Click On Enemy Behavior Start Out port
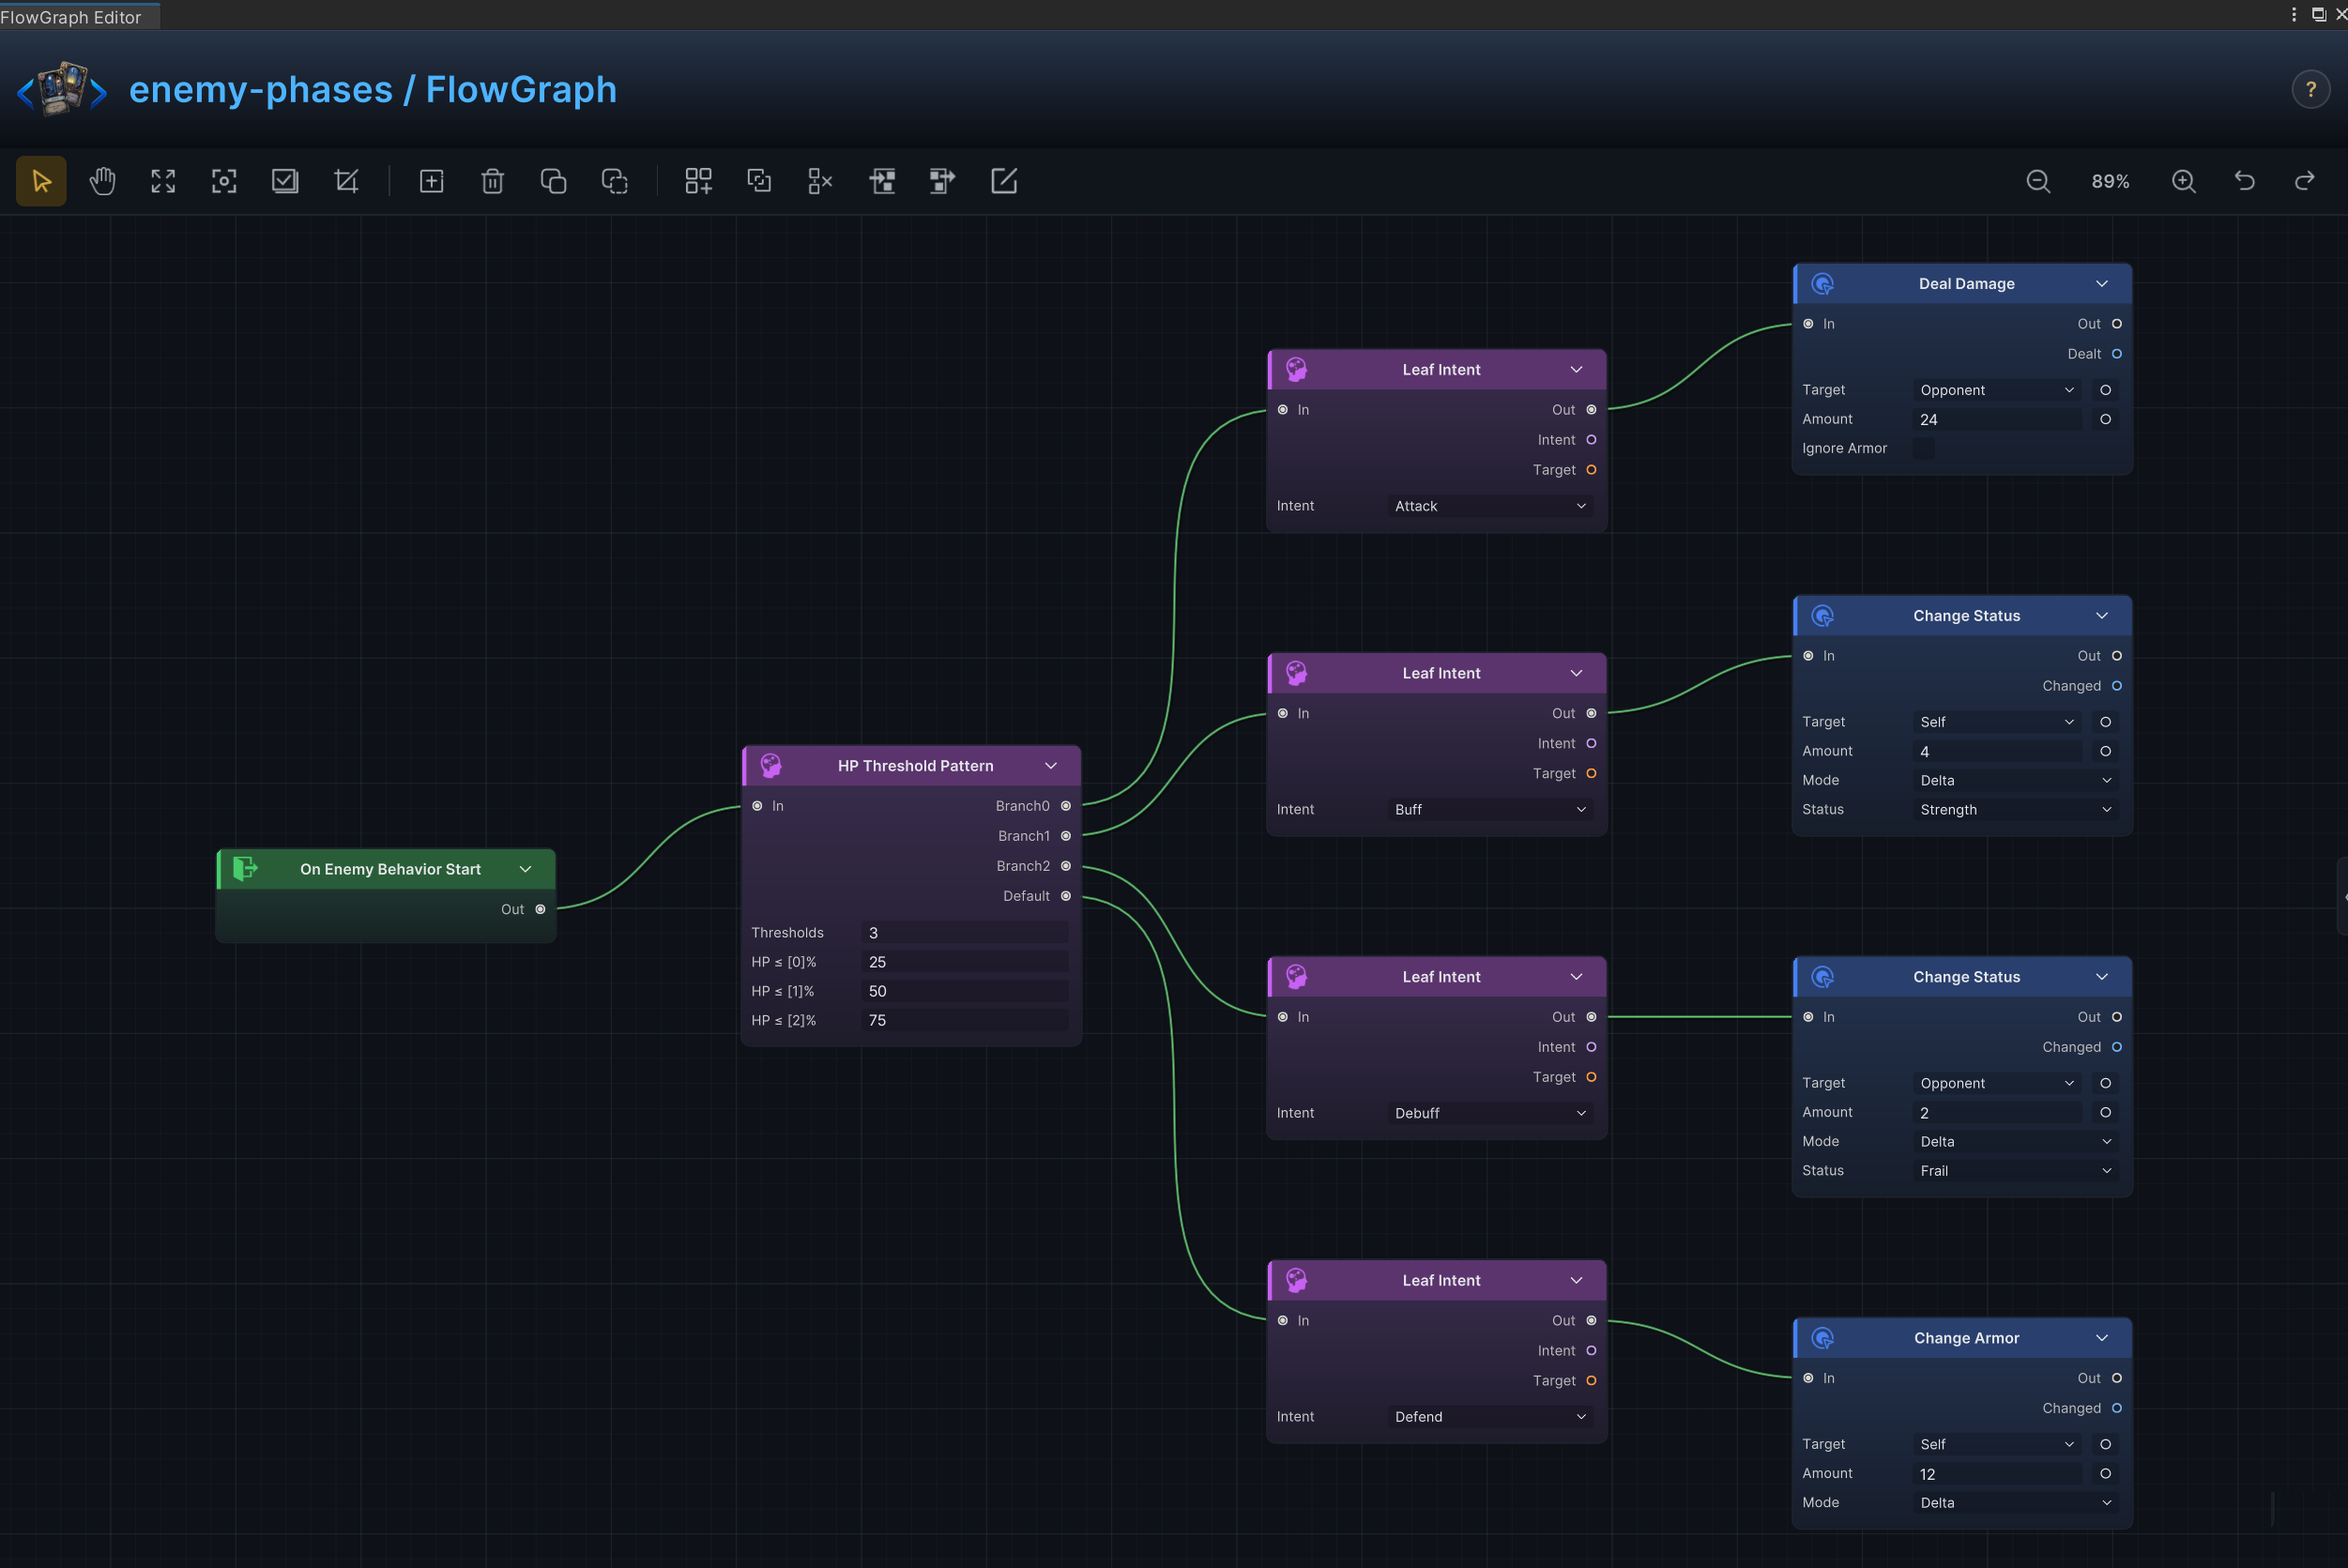Screen dimensions: 2348x1568 [540, 909]
